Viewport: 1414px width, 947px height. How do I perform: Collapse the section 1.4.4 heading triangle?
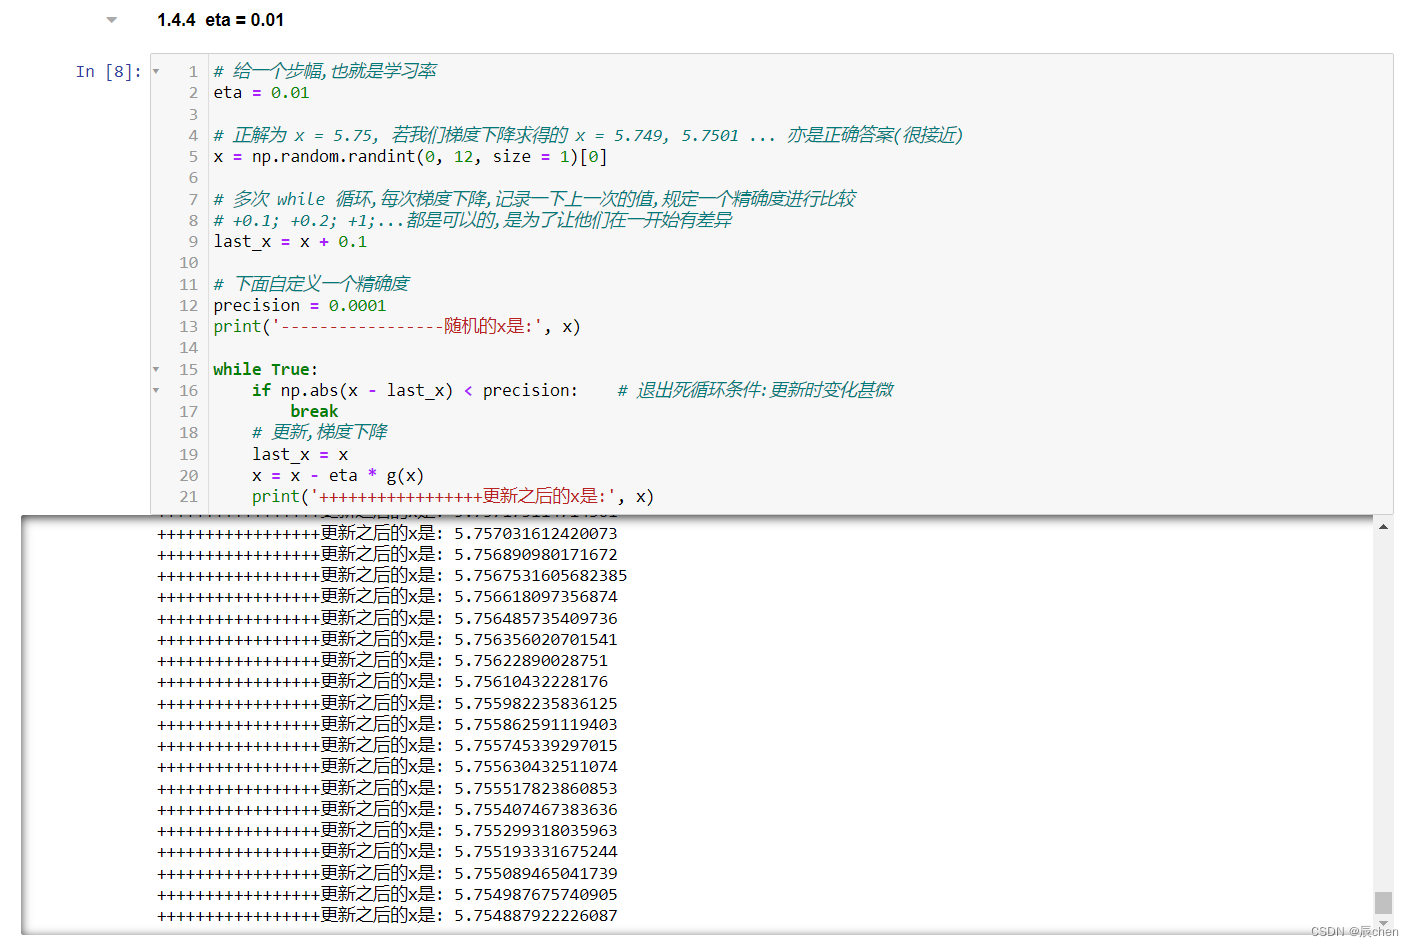coord(112,20)
